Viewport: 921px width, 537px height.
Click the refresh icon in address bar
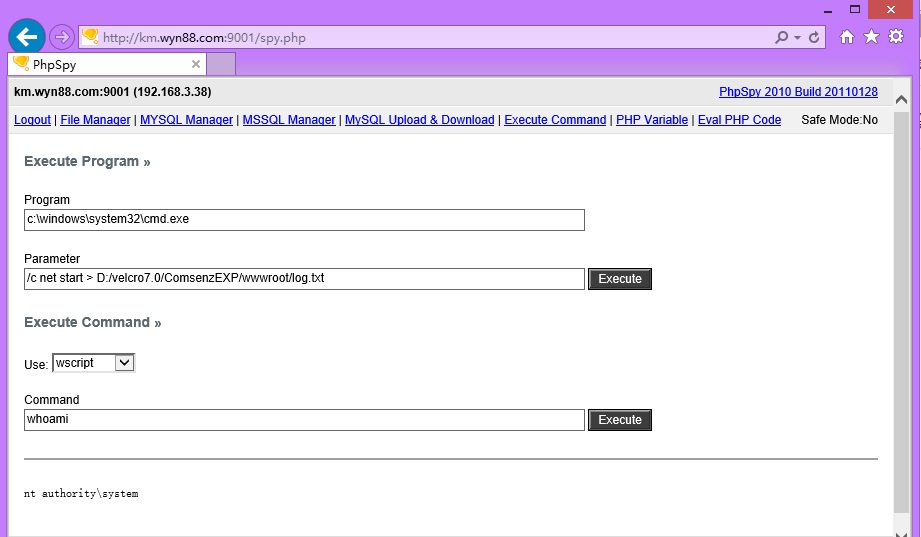(814, 38)
